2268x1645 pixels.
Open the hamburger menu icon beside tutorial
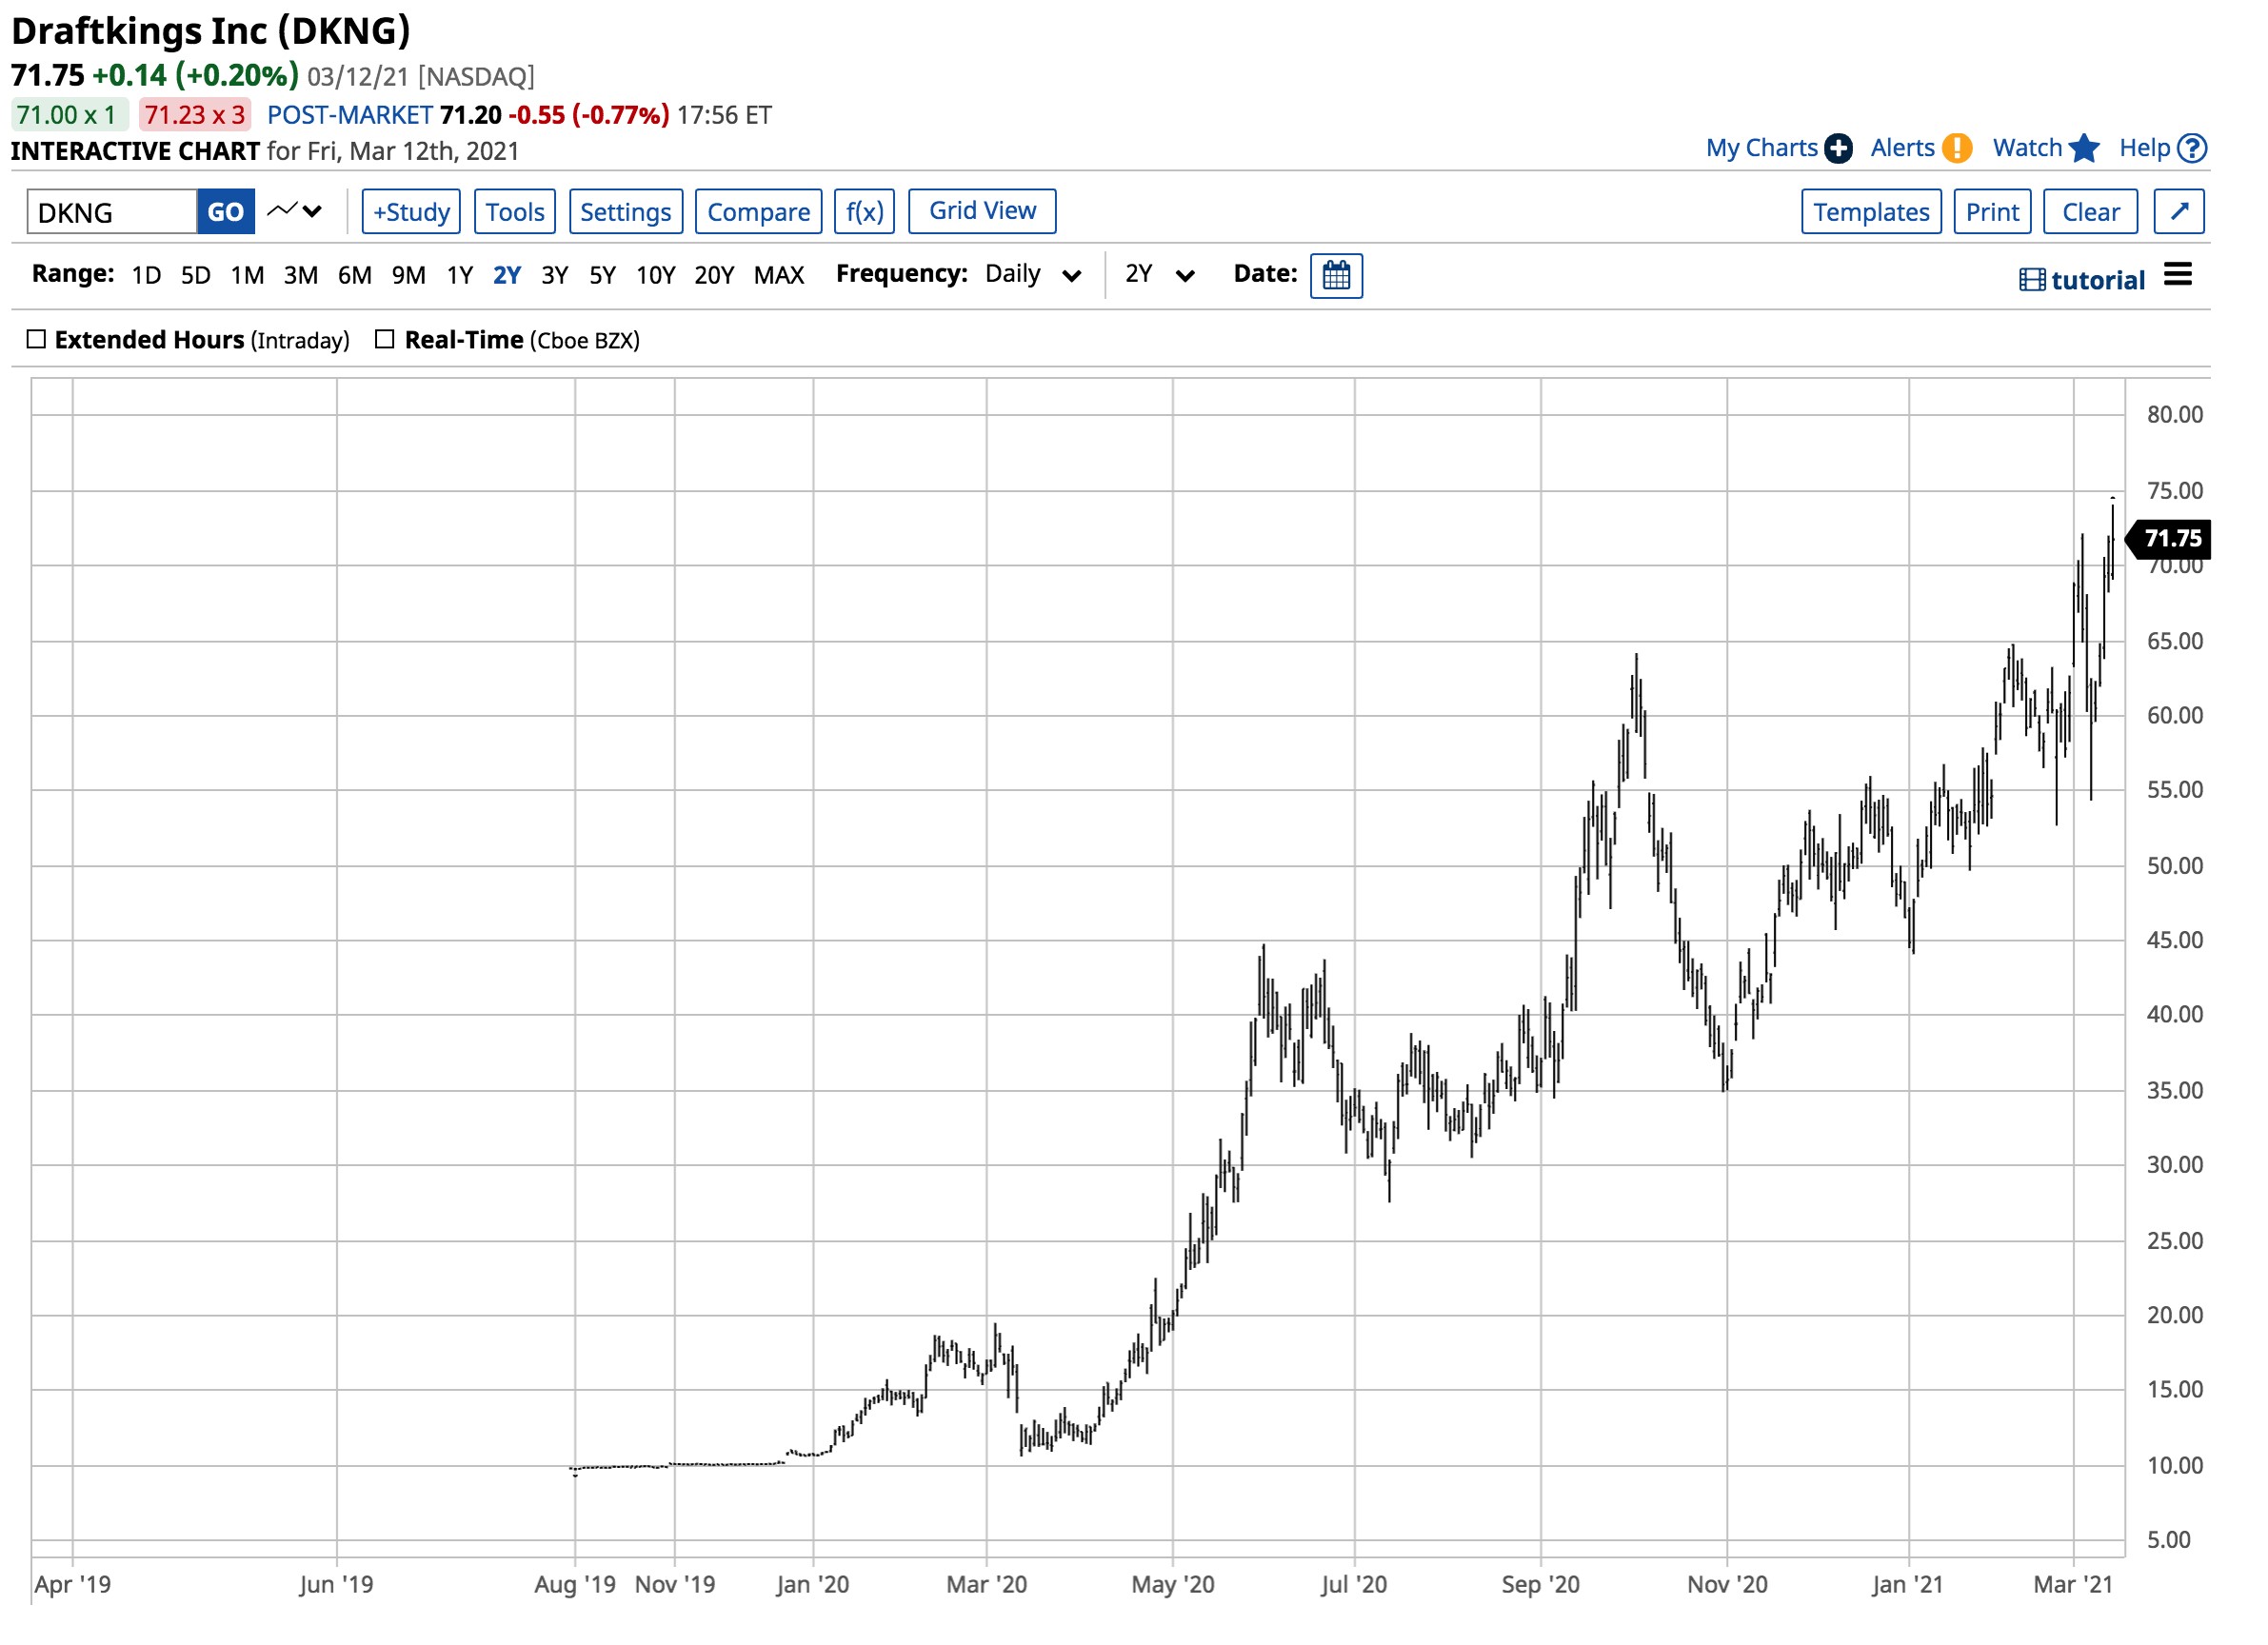point(2177,275)
